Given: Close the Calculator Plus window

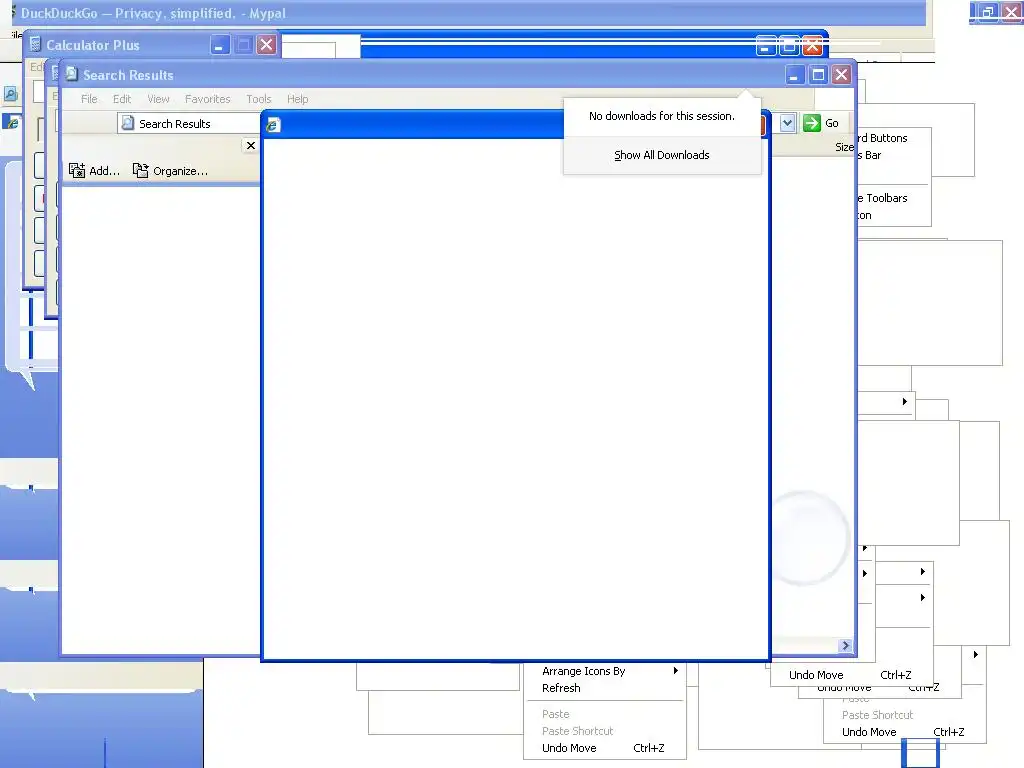Looking at the screenshot, I should [266, 44].
